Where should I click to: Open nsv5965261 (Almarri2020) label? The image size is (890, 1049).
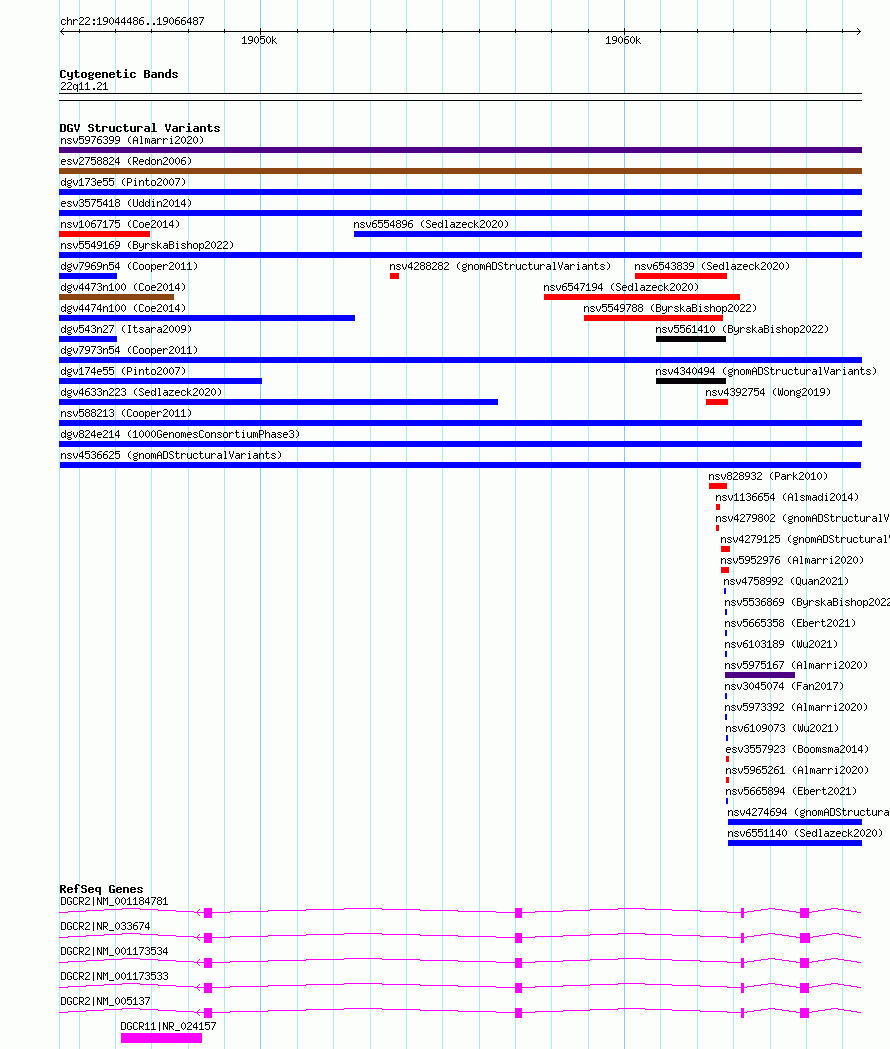tap(797, 771)
